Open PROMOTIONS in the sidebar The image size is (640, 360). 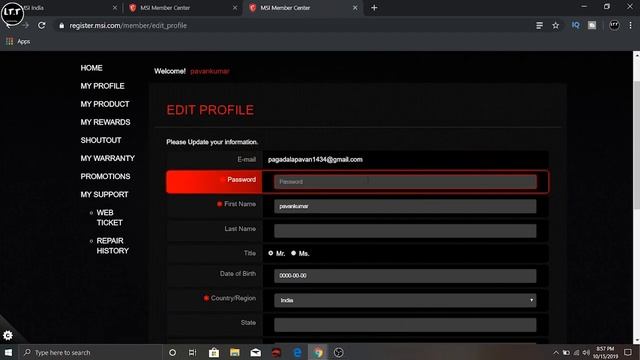pyautogui.click(x=105, y=176)
